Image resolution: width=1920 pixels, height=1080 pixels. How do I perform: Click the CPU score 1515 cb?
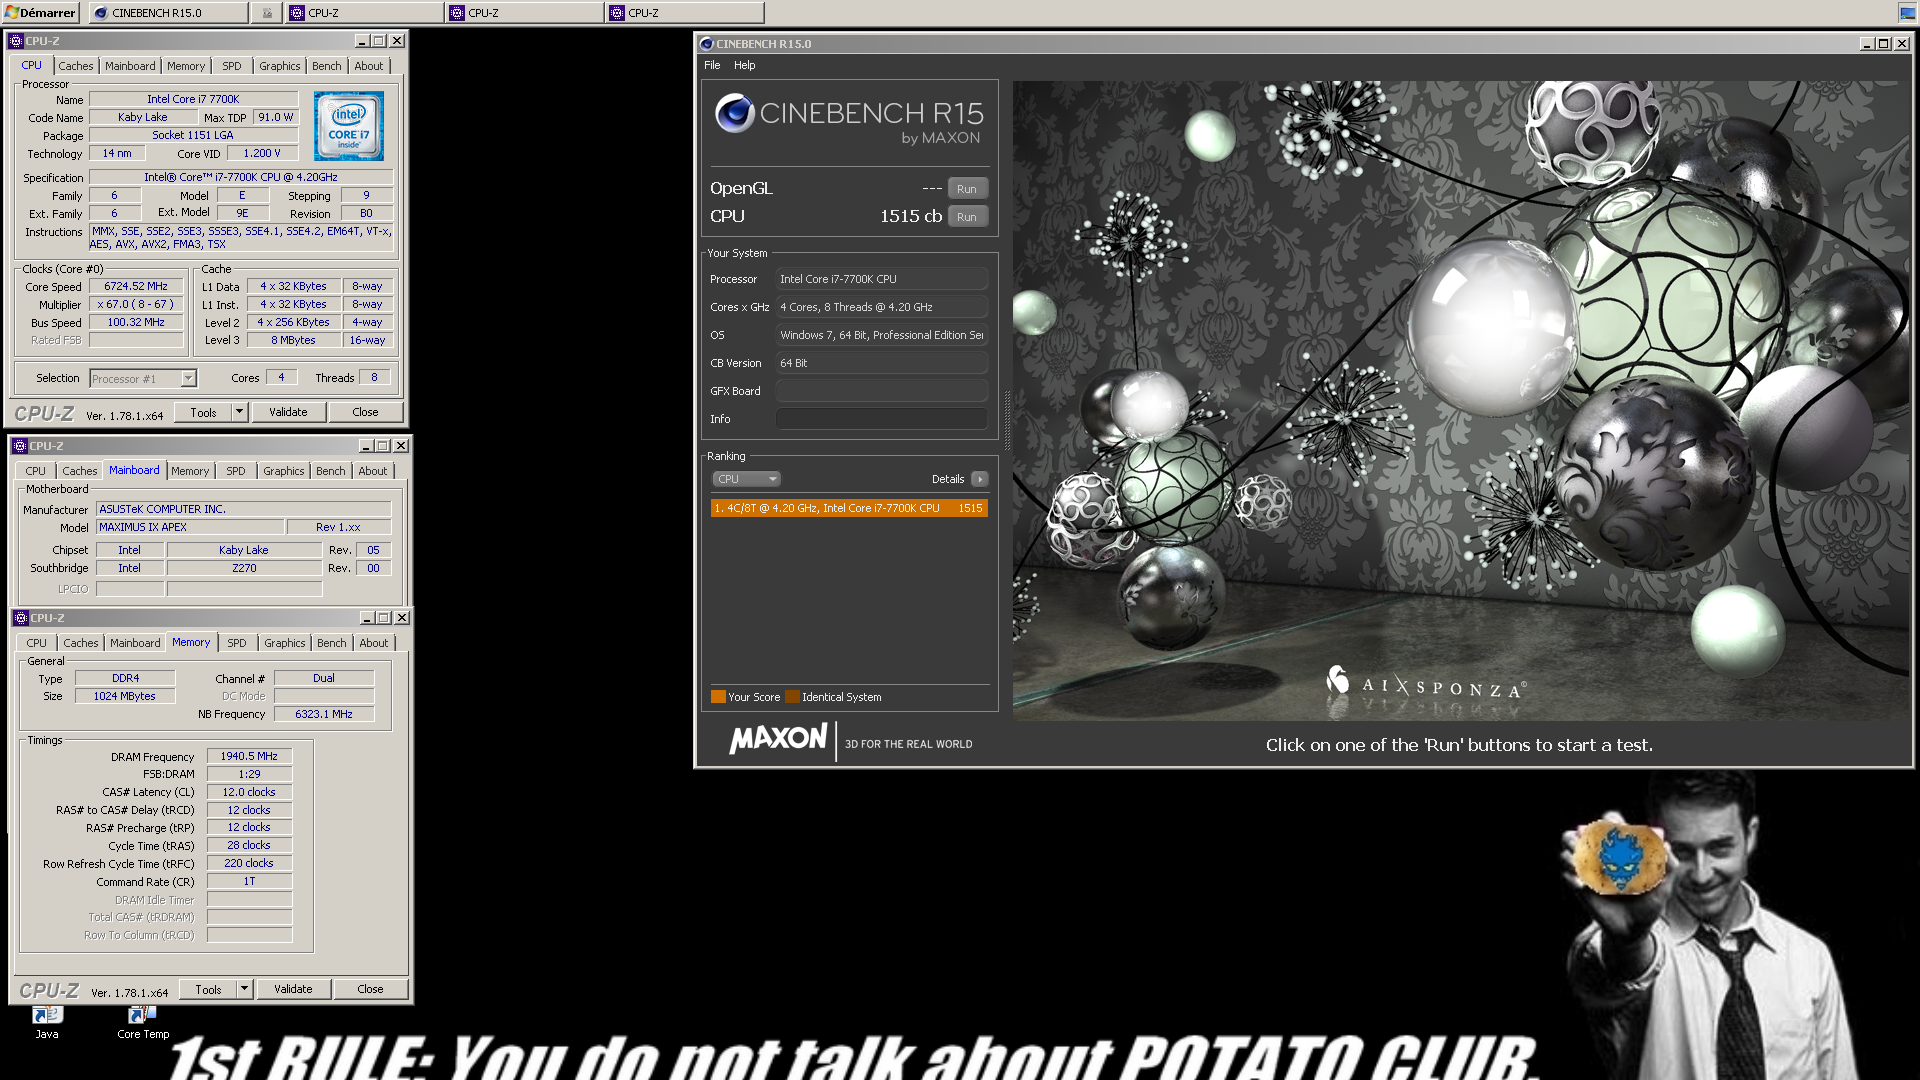(x=910, y=216)
